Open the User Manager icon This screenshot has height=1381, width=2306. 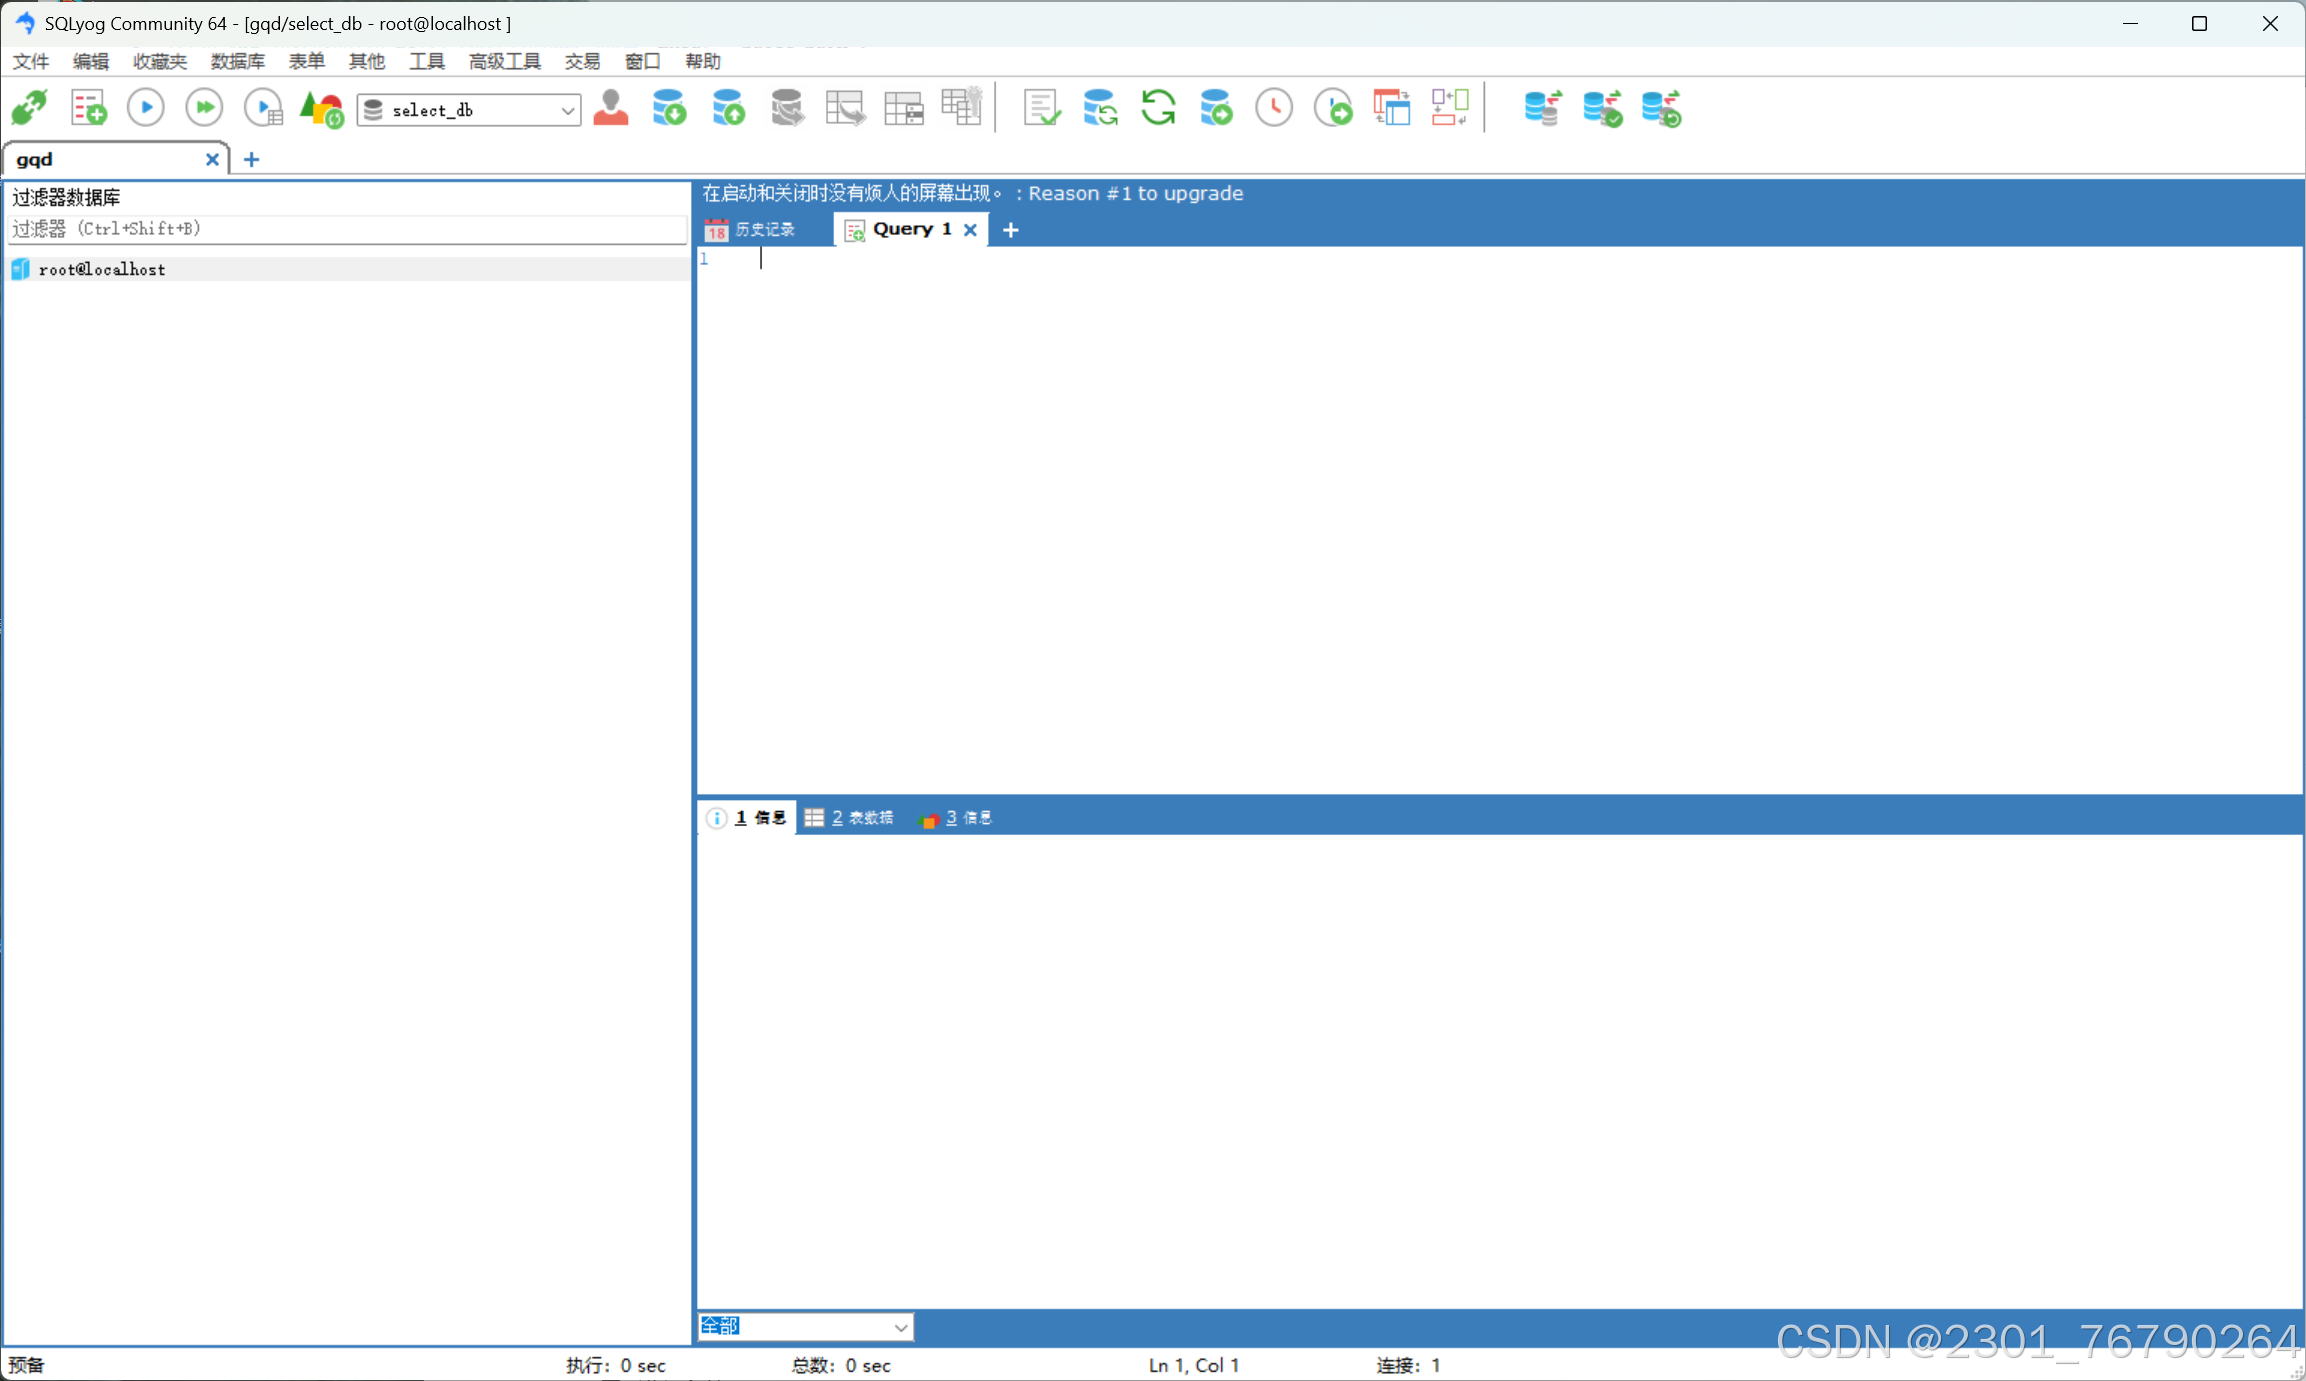(610, 108)
